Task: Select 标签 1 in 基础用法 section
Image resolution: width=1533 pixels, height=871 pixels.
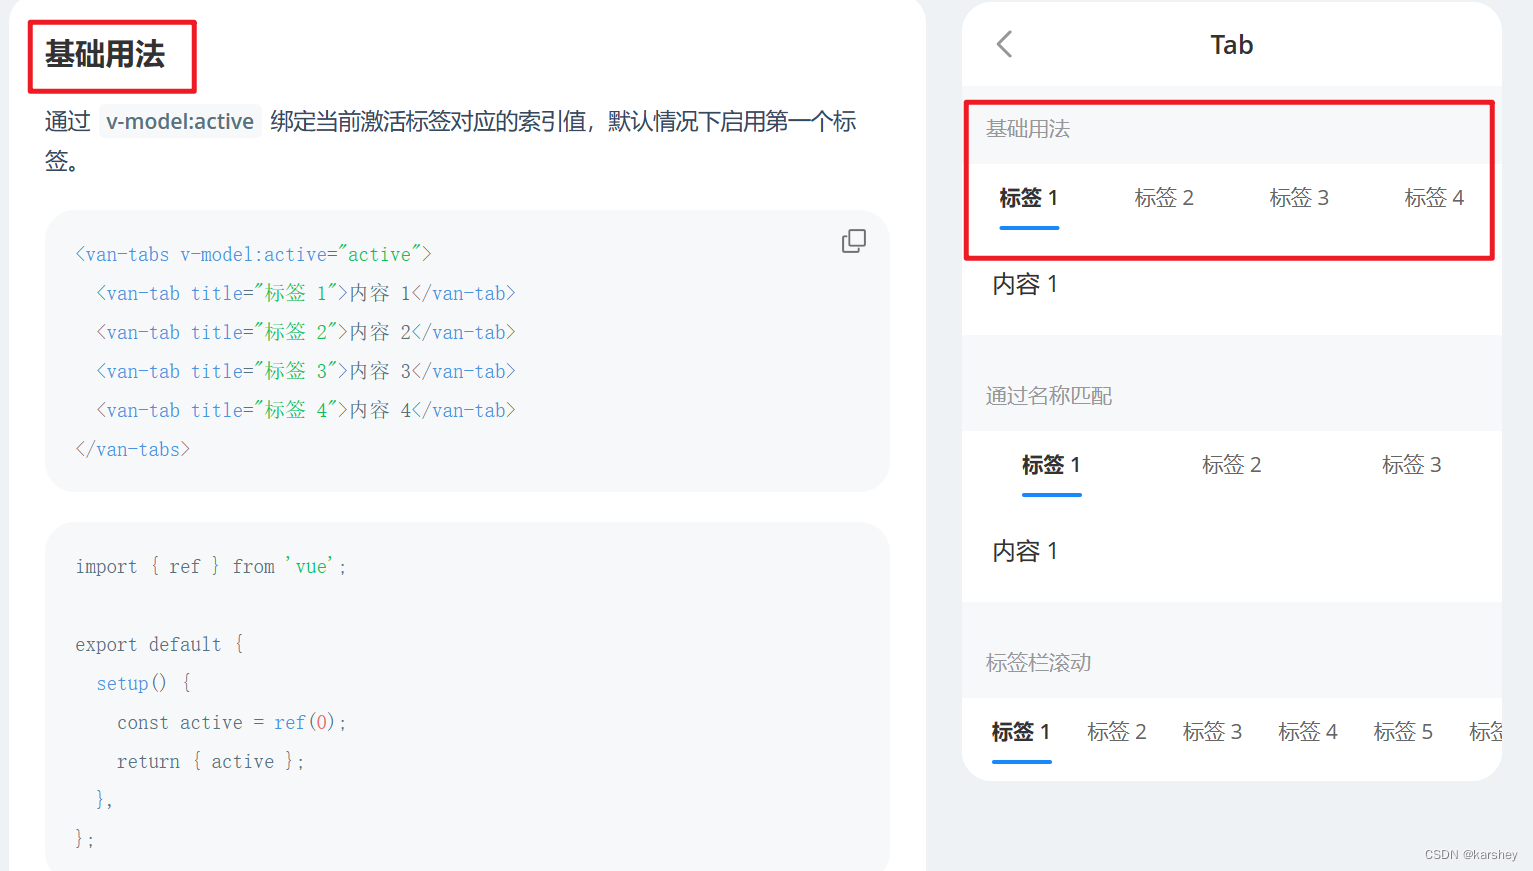Action: tap(1028, 198)
